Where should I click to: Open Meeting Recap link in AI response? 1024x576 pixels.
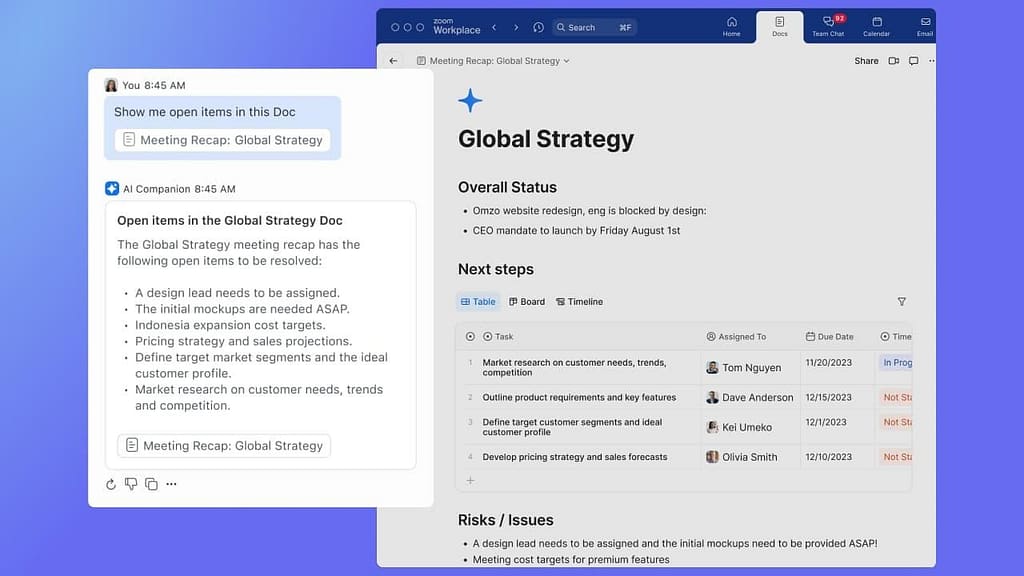[224, 446]
